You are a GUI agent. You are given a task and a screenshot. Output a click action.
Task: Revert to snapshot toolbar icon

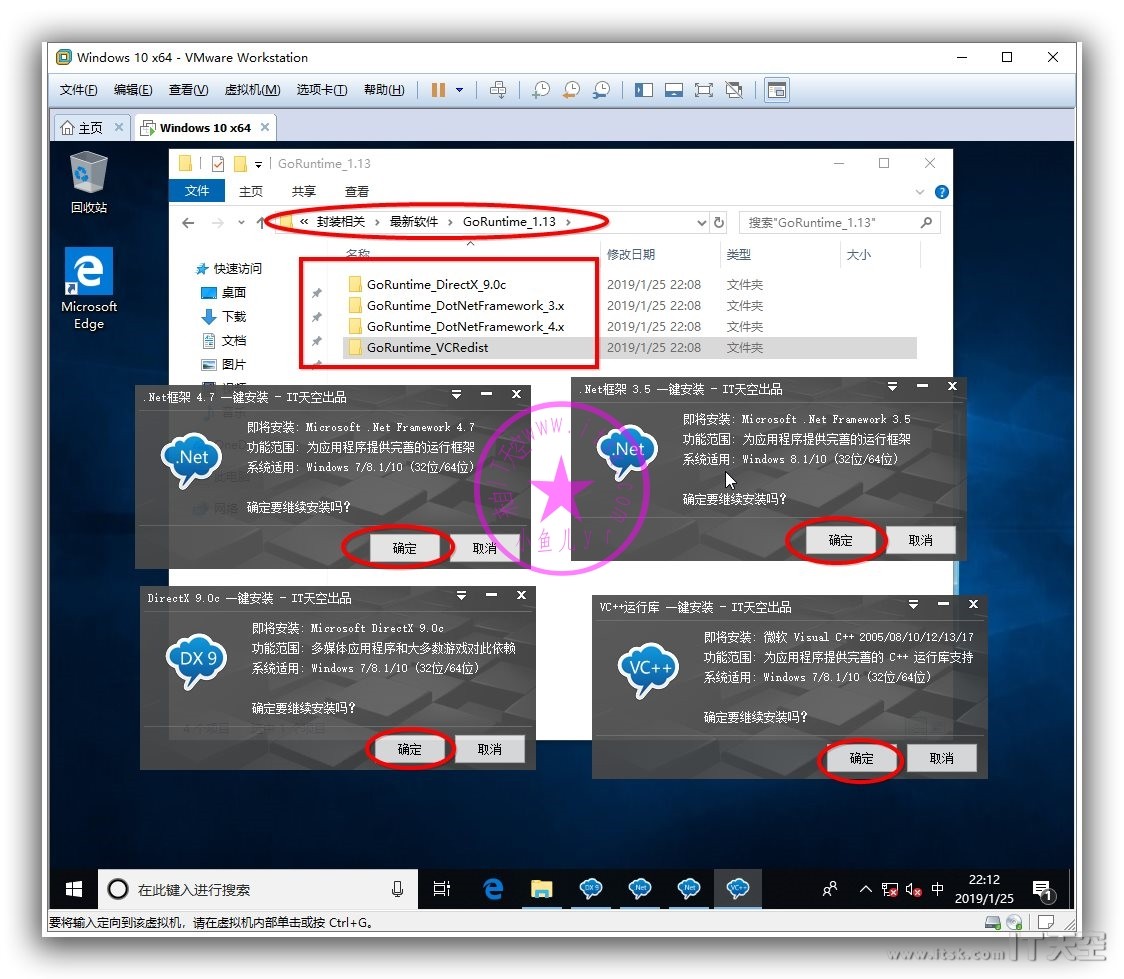(x=571, y=90)
